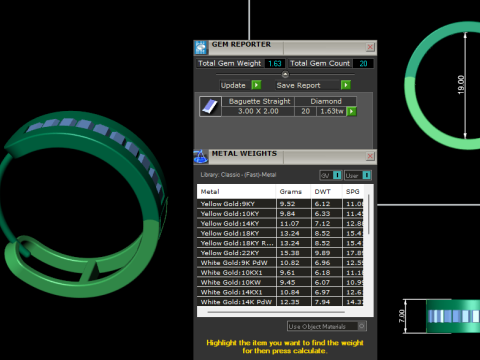Select the Yellow Gold:10KY row

[x=280, y=214]
